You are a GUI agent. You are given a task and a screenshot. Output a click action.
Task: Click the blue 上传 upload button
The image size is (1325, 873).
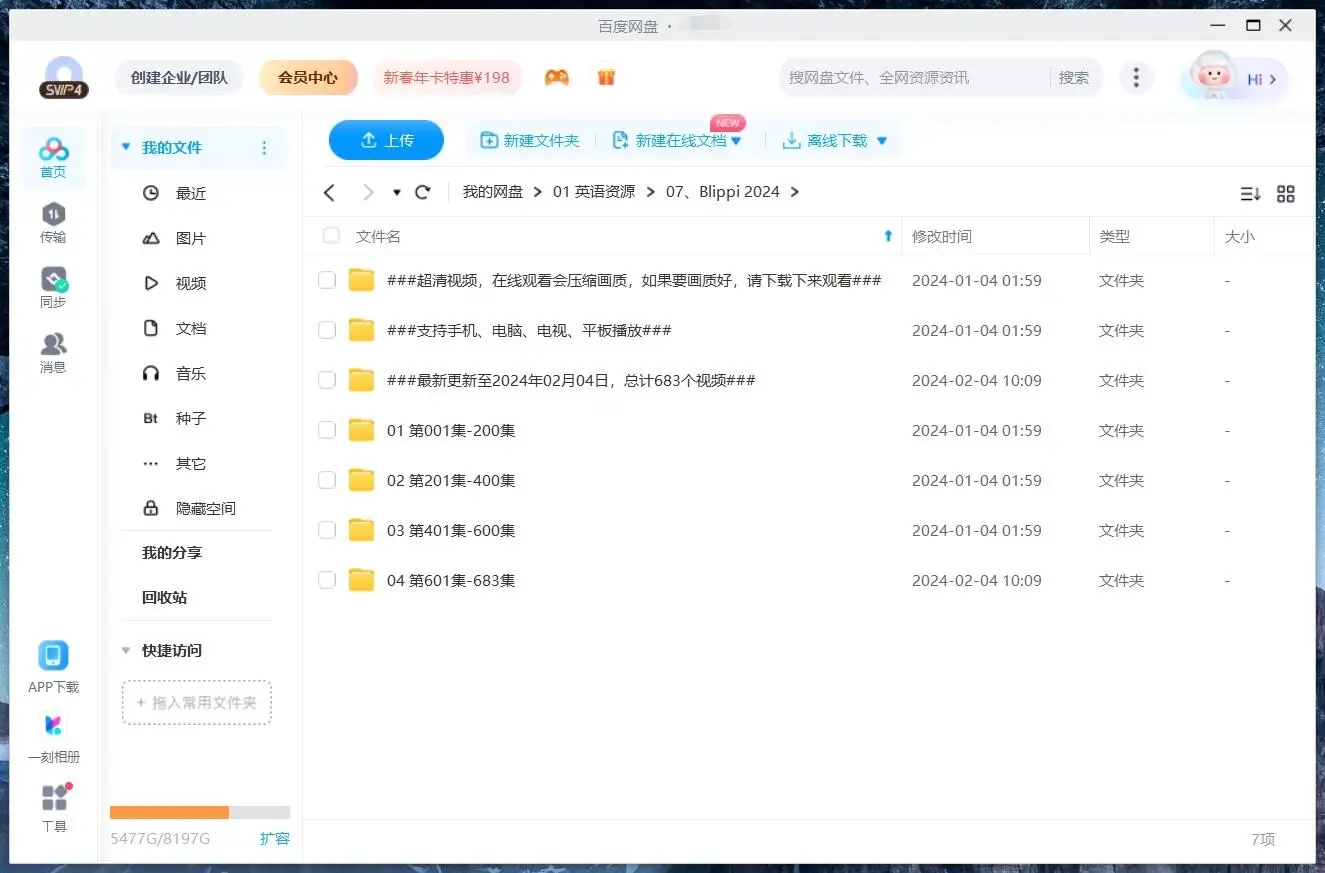tap(386, 141)
